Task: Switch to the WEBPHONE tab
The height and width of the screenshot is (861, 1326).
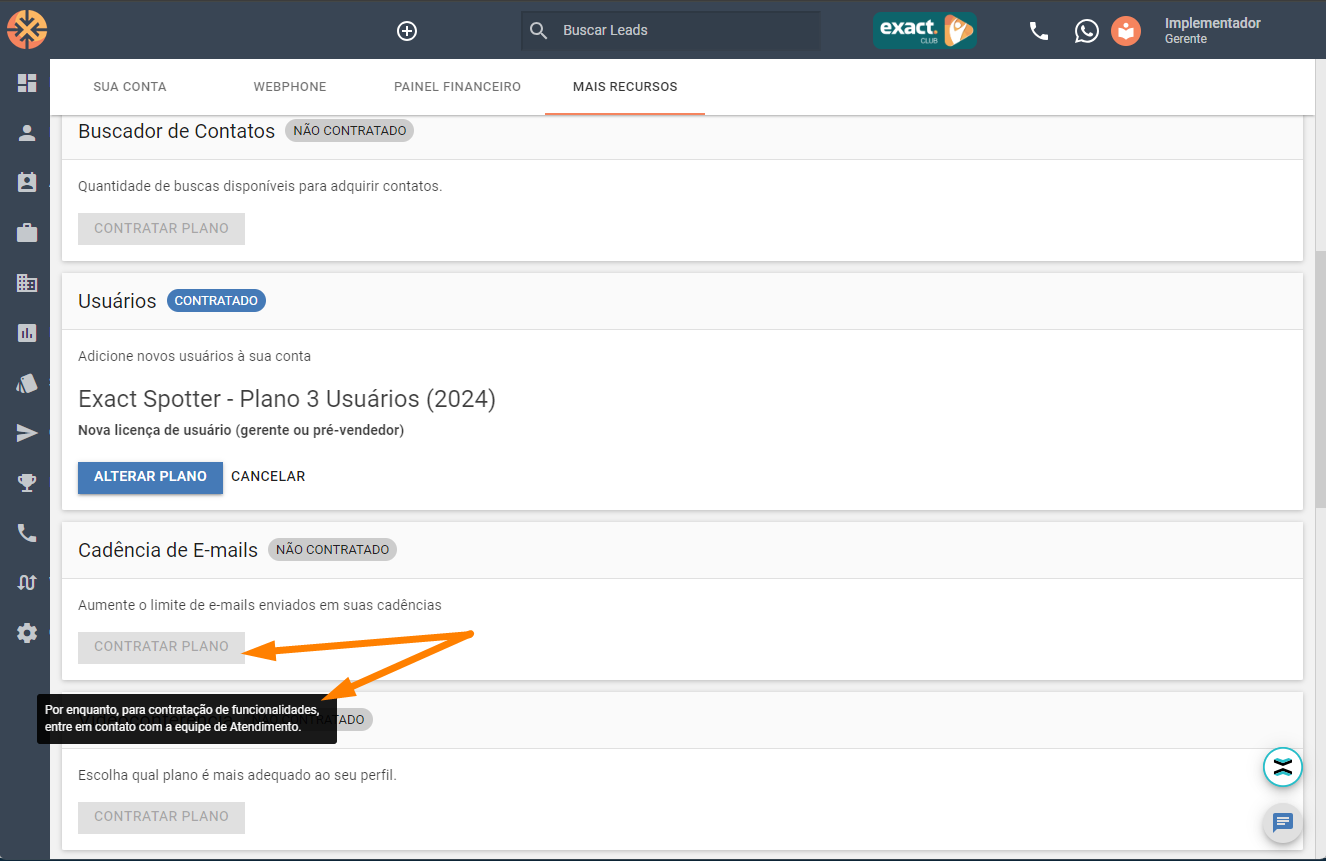Action: point(290,87)
